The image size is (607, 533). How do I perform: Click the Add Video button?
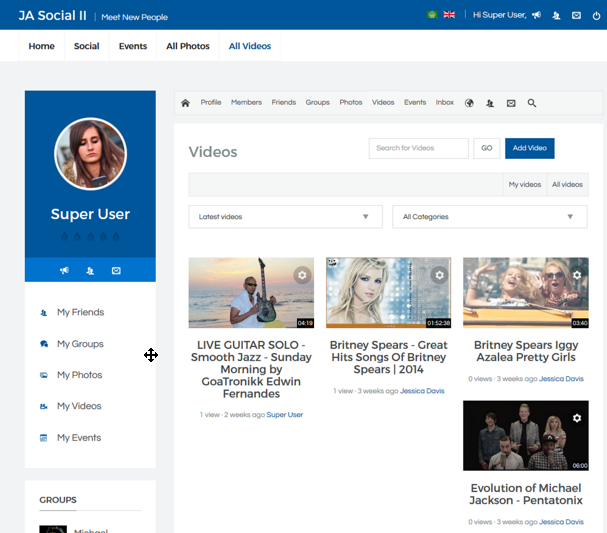(530, 148)
